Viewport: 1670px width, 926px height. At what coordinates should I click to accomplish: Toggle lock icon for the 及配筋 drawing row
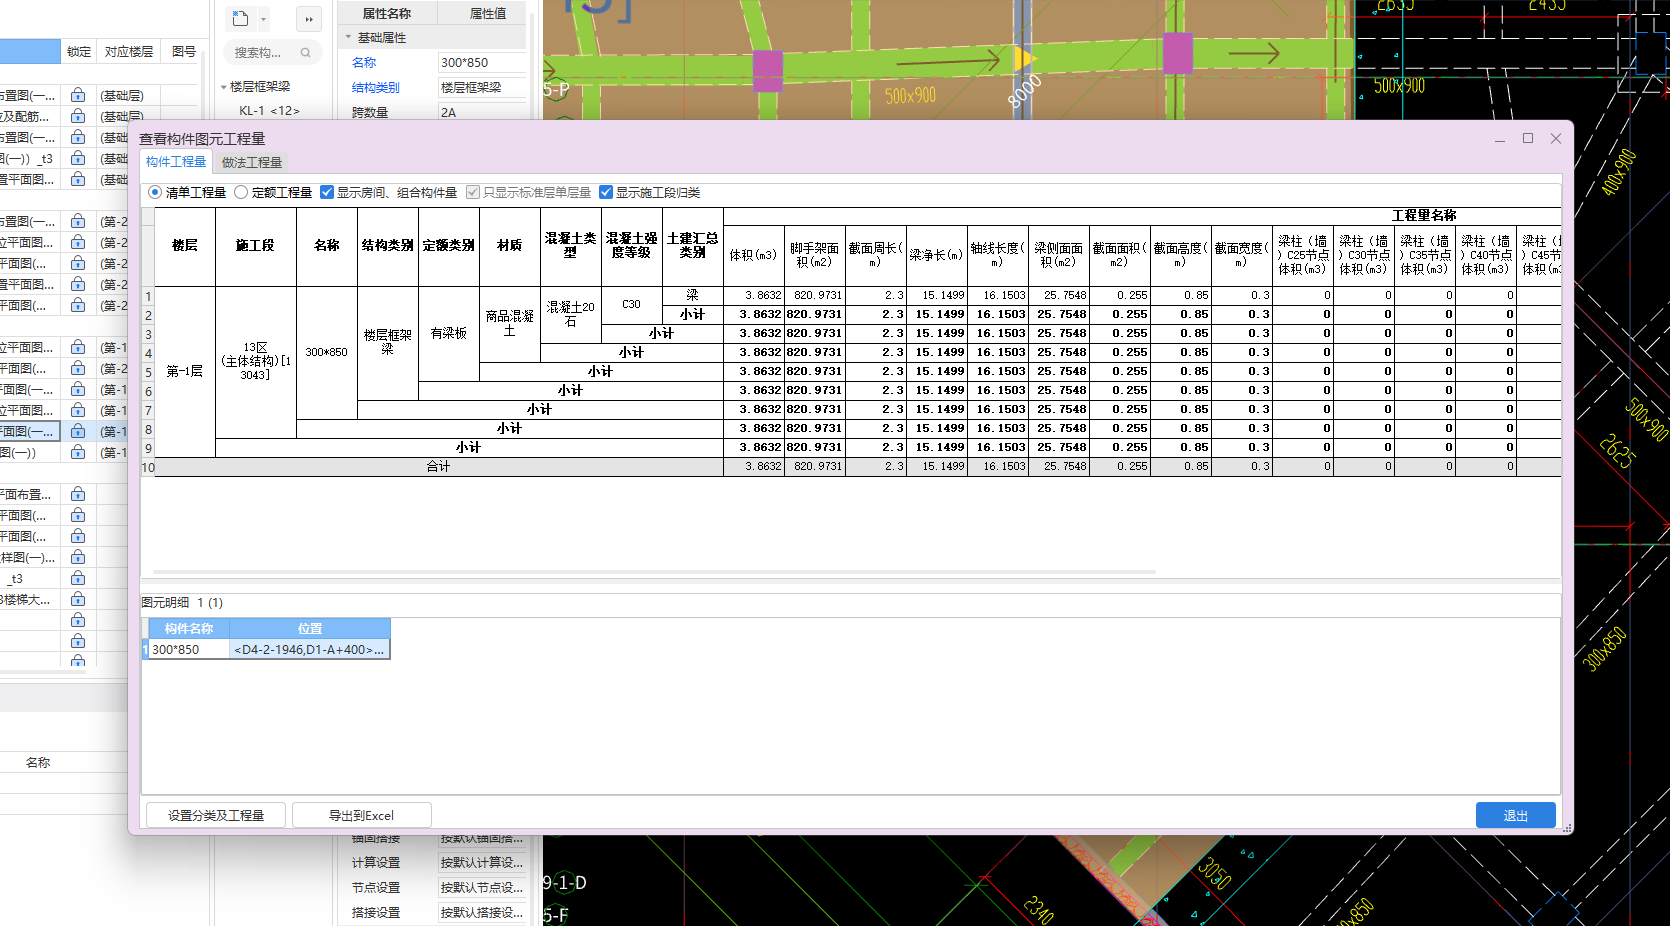point(78,117)
